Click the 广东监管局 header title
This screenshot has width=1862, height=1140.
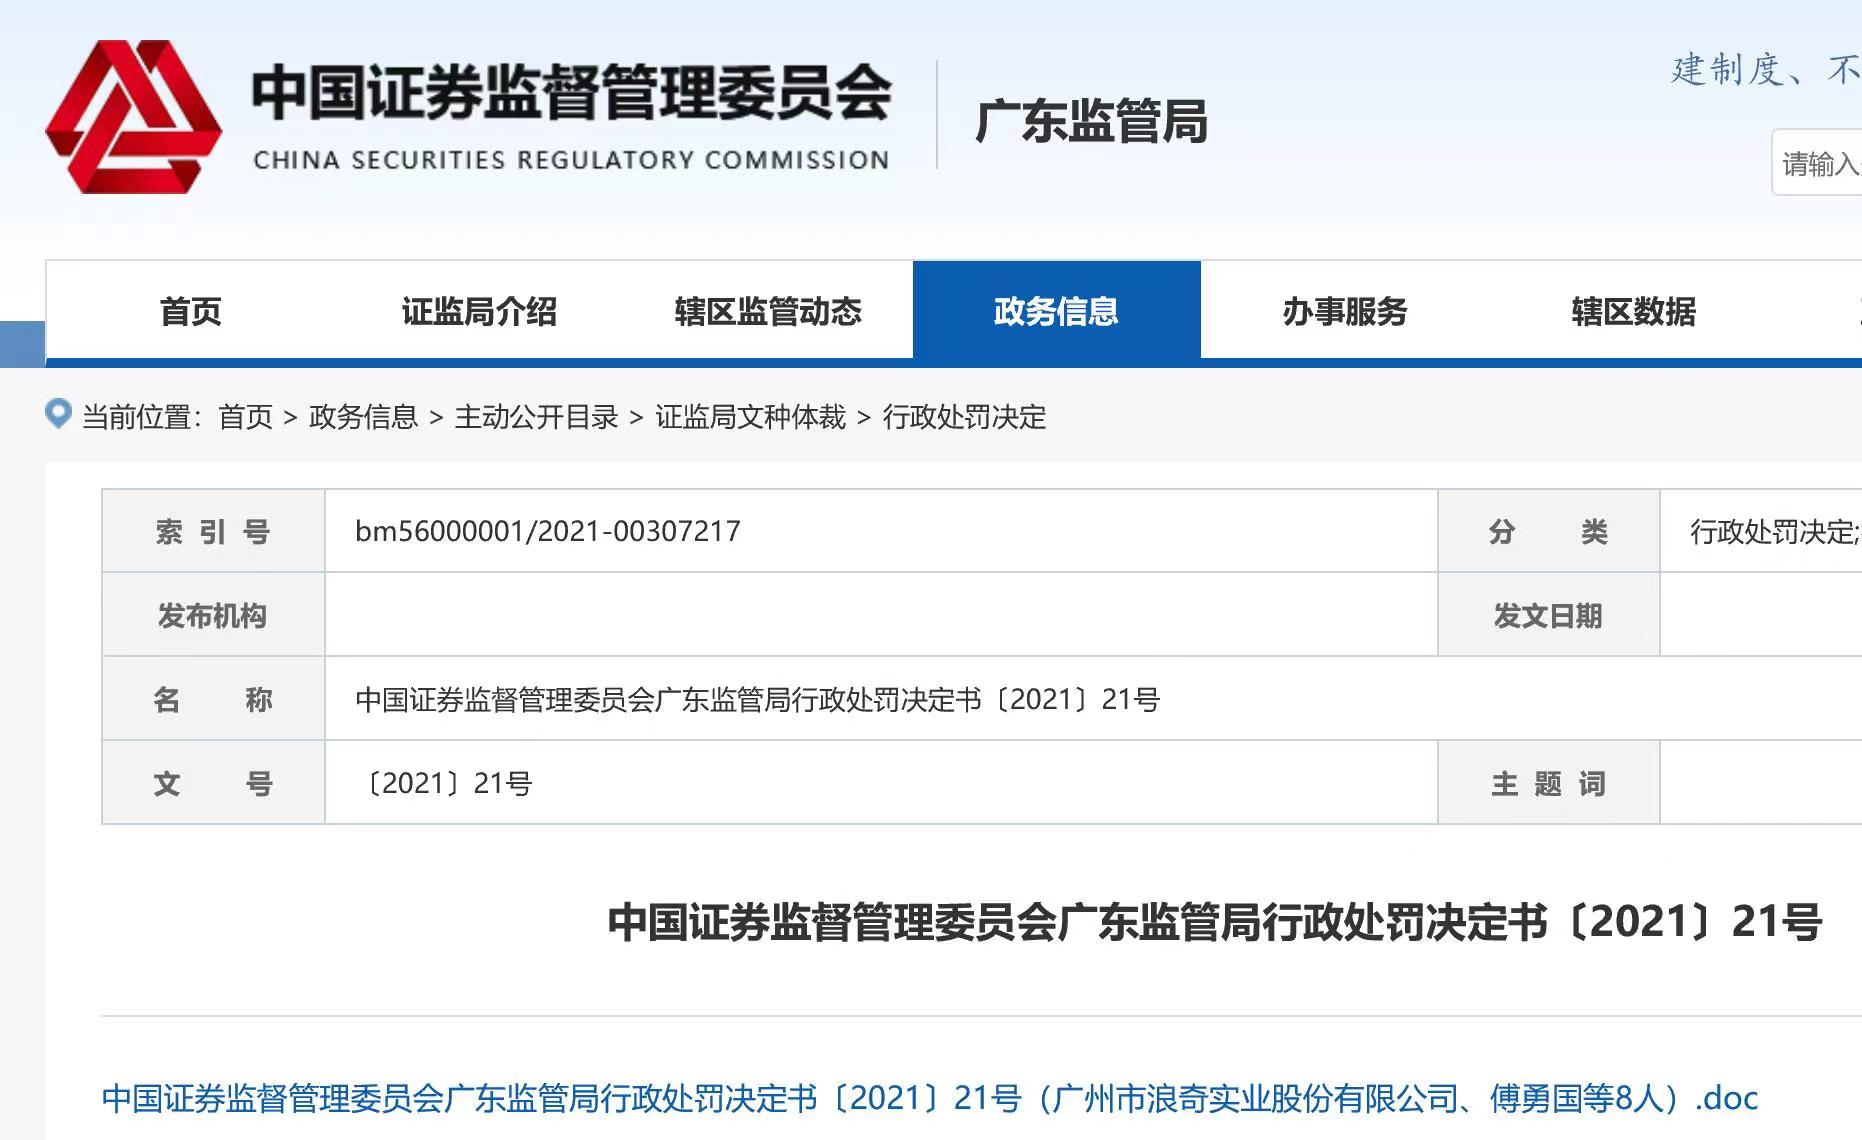coord(1090,122)
